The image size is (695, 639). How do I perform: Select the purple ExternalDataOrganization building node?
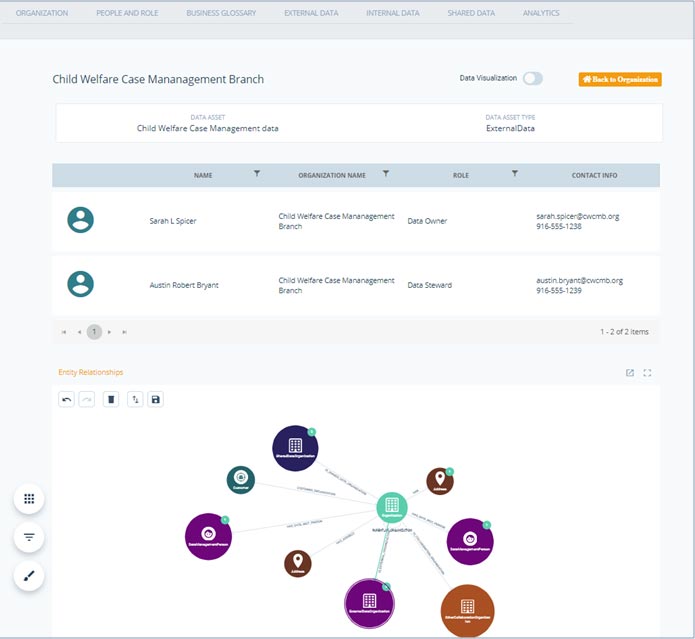369,603
